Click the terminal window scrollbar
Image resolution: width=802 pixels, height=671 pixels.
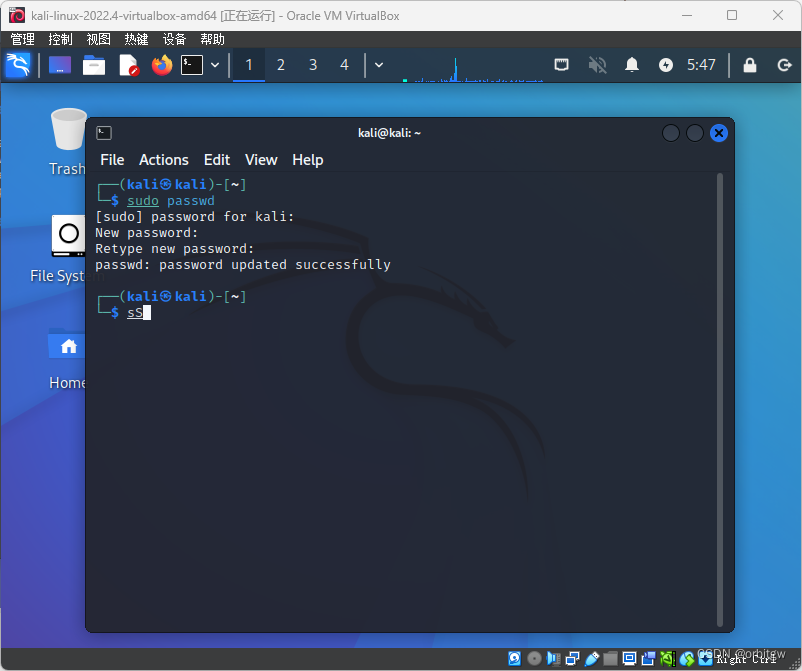(x=720, y=400)
